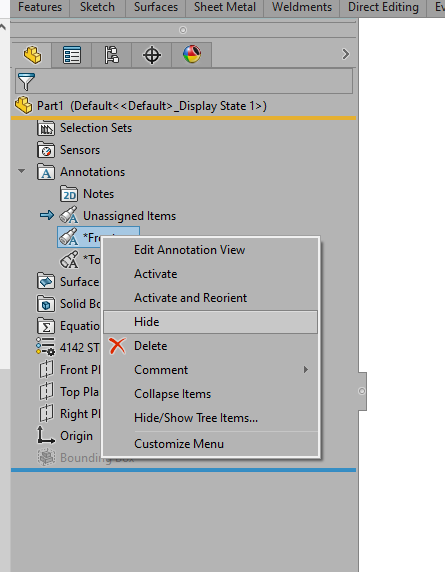Viewport: 445px width, 572px height.
Task: Click the red X Delete icon
Action: [117, 346]
